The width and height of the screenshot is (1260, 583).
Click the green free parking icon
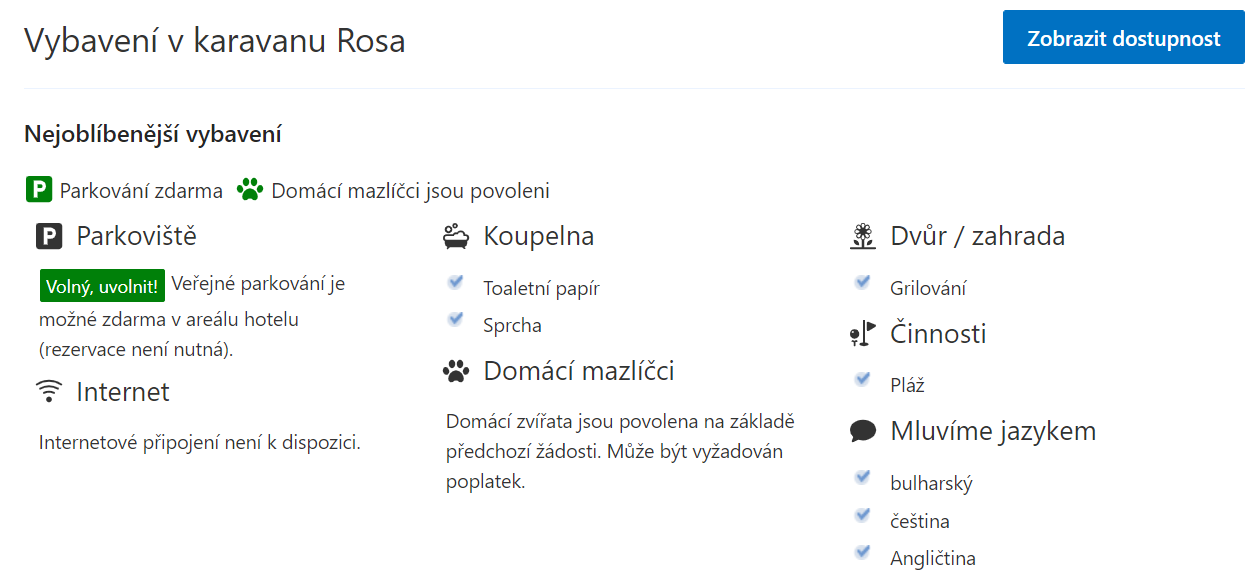click(38, 190)
